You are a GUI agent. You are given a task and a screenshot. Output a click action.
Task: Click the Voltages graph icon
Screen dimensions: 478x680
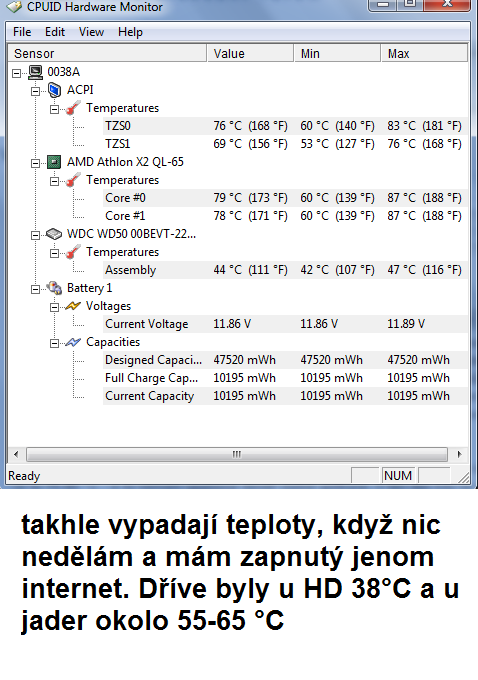(73, 306)
